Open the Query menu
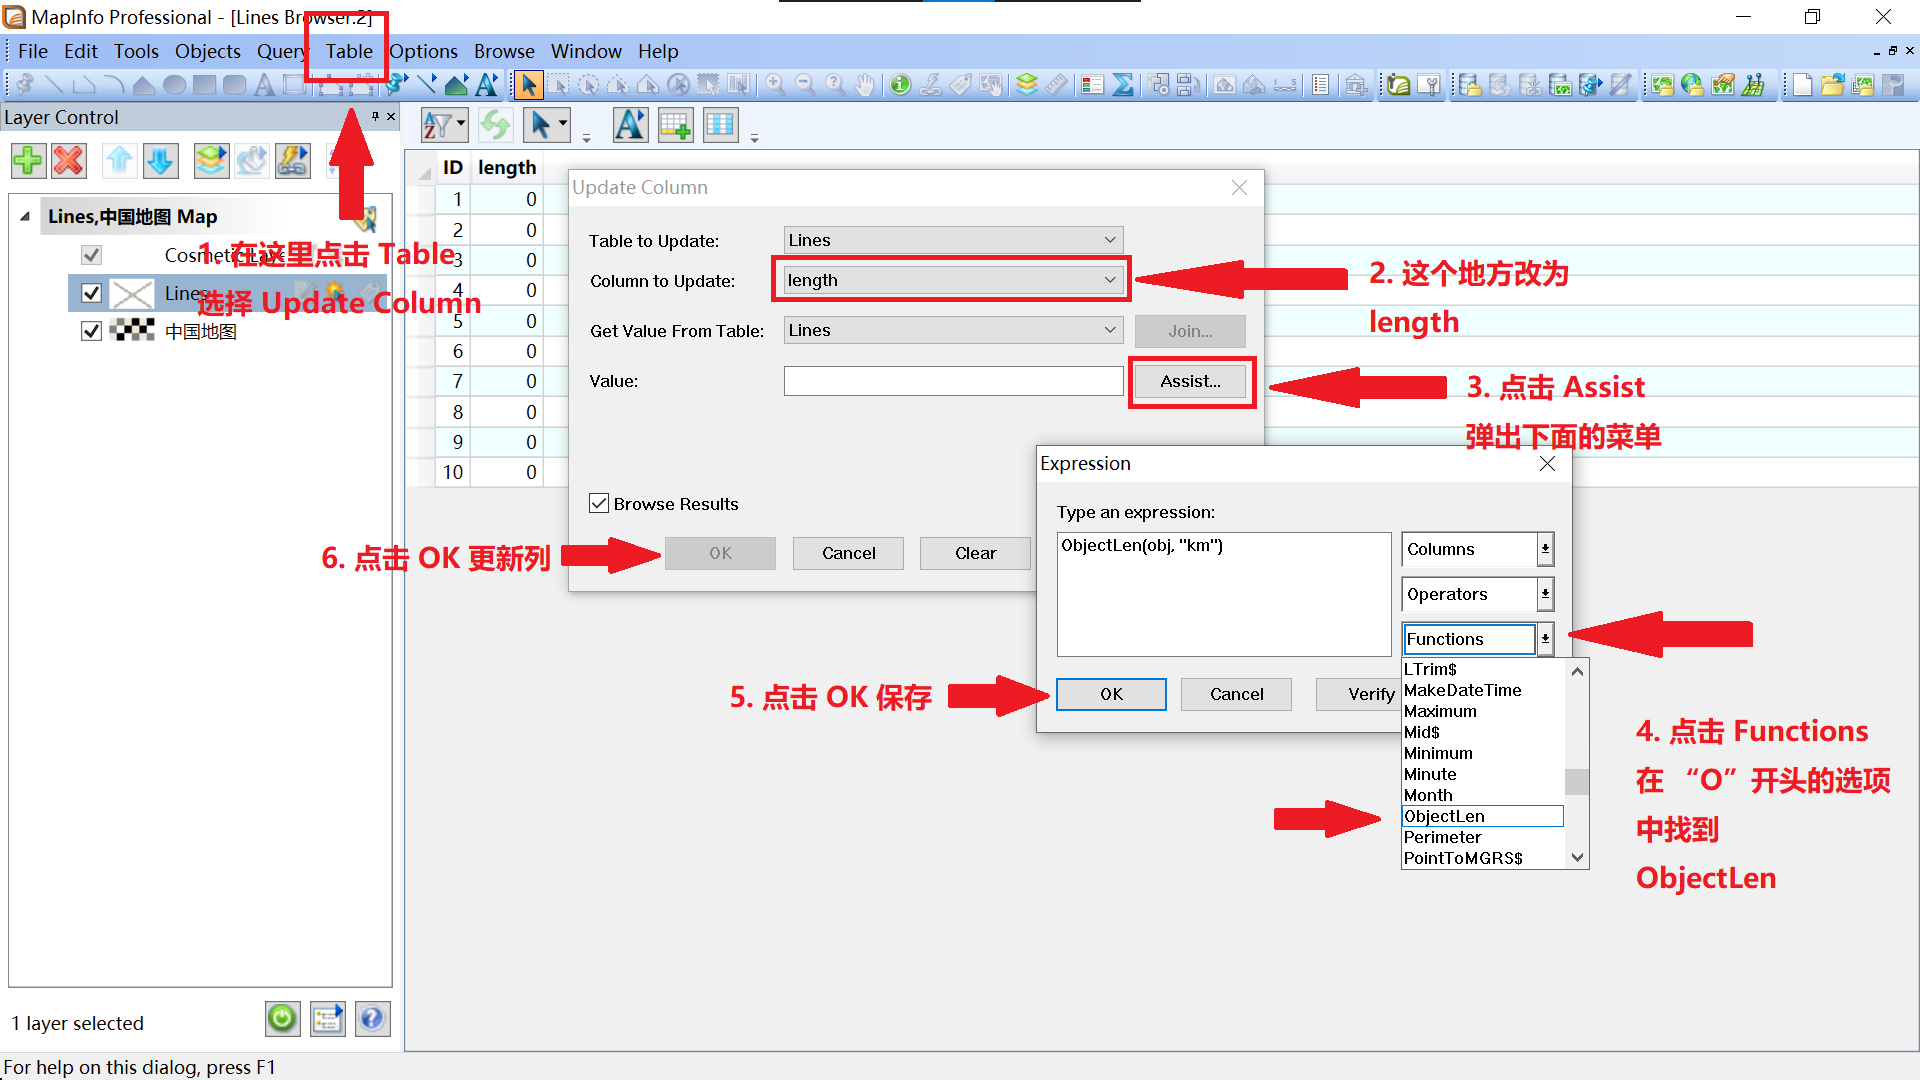The width and height of the screenshot is (1920, 1080). tap(281, 51)
